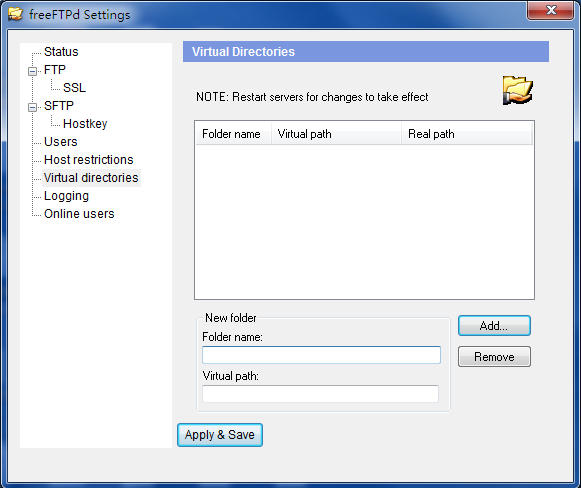This screenshot has width=581, height=488.
Task: Click the virtual directories folder icon
Action: (x=518, y=90)
